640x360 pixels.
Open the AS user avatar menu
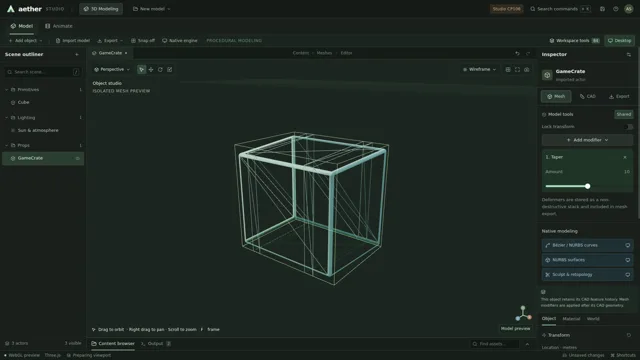tap(629, 9)
